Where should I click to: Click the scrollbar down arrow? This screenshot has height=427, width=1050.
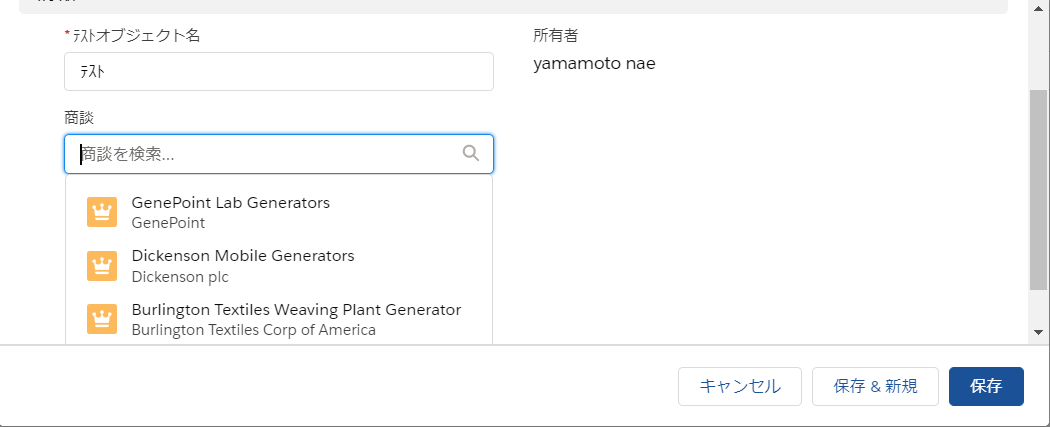pyautogui.click(x=1038, y=332)
